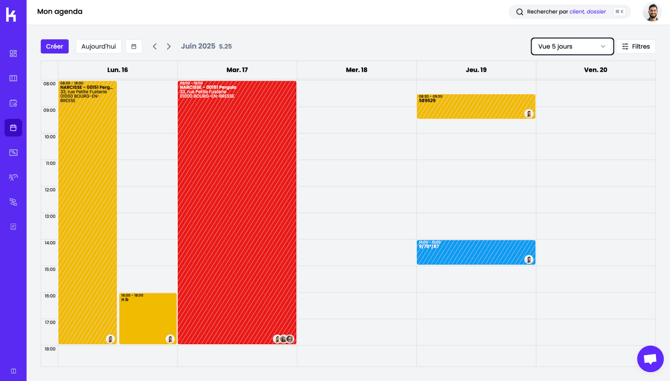Open the Tuesday red NARCISSE Pergola event
Image resolution: width=670 pixels, height=381 pixels.
[x=237, y=212]
